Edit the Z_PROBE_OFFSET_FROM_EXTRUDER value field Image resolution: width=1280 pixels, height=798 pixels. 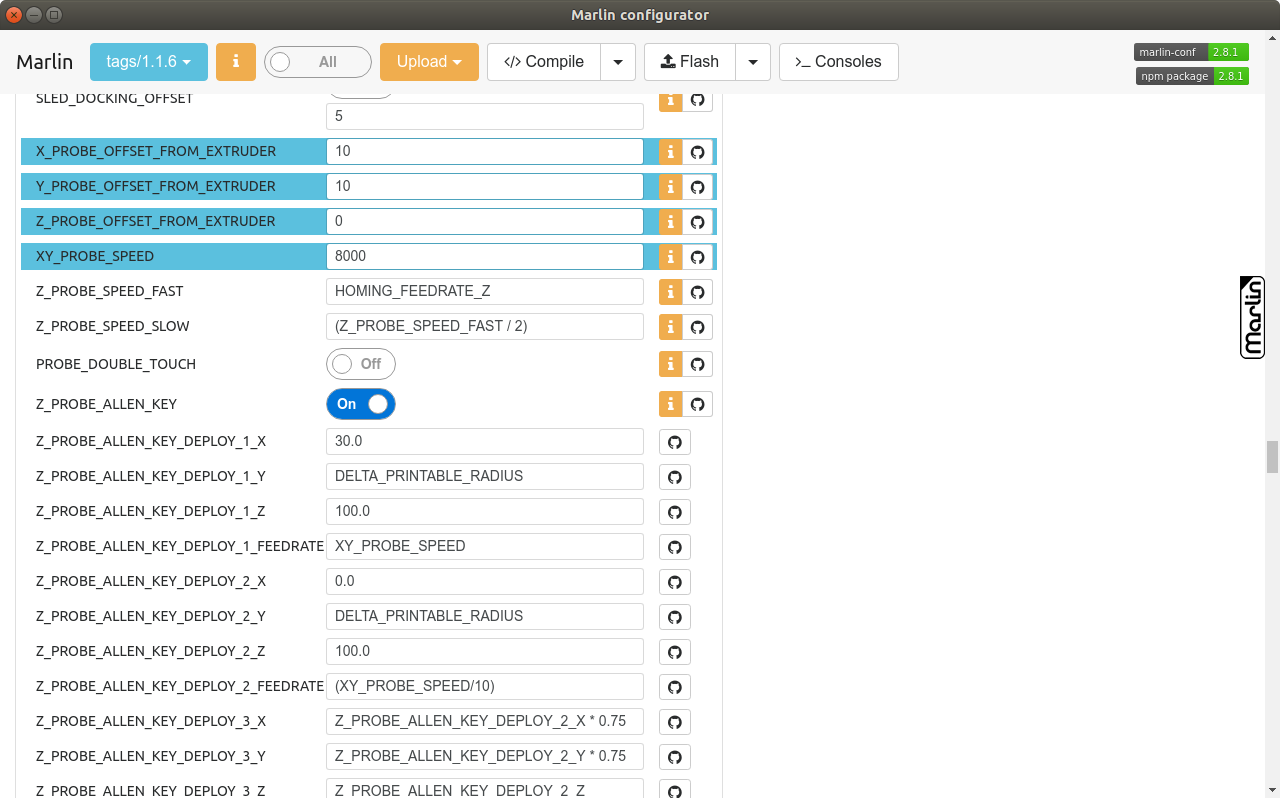(485, 221)
